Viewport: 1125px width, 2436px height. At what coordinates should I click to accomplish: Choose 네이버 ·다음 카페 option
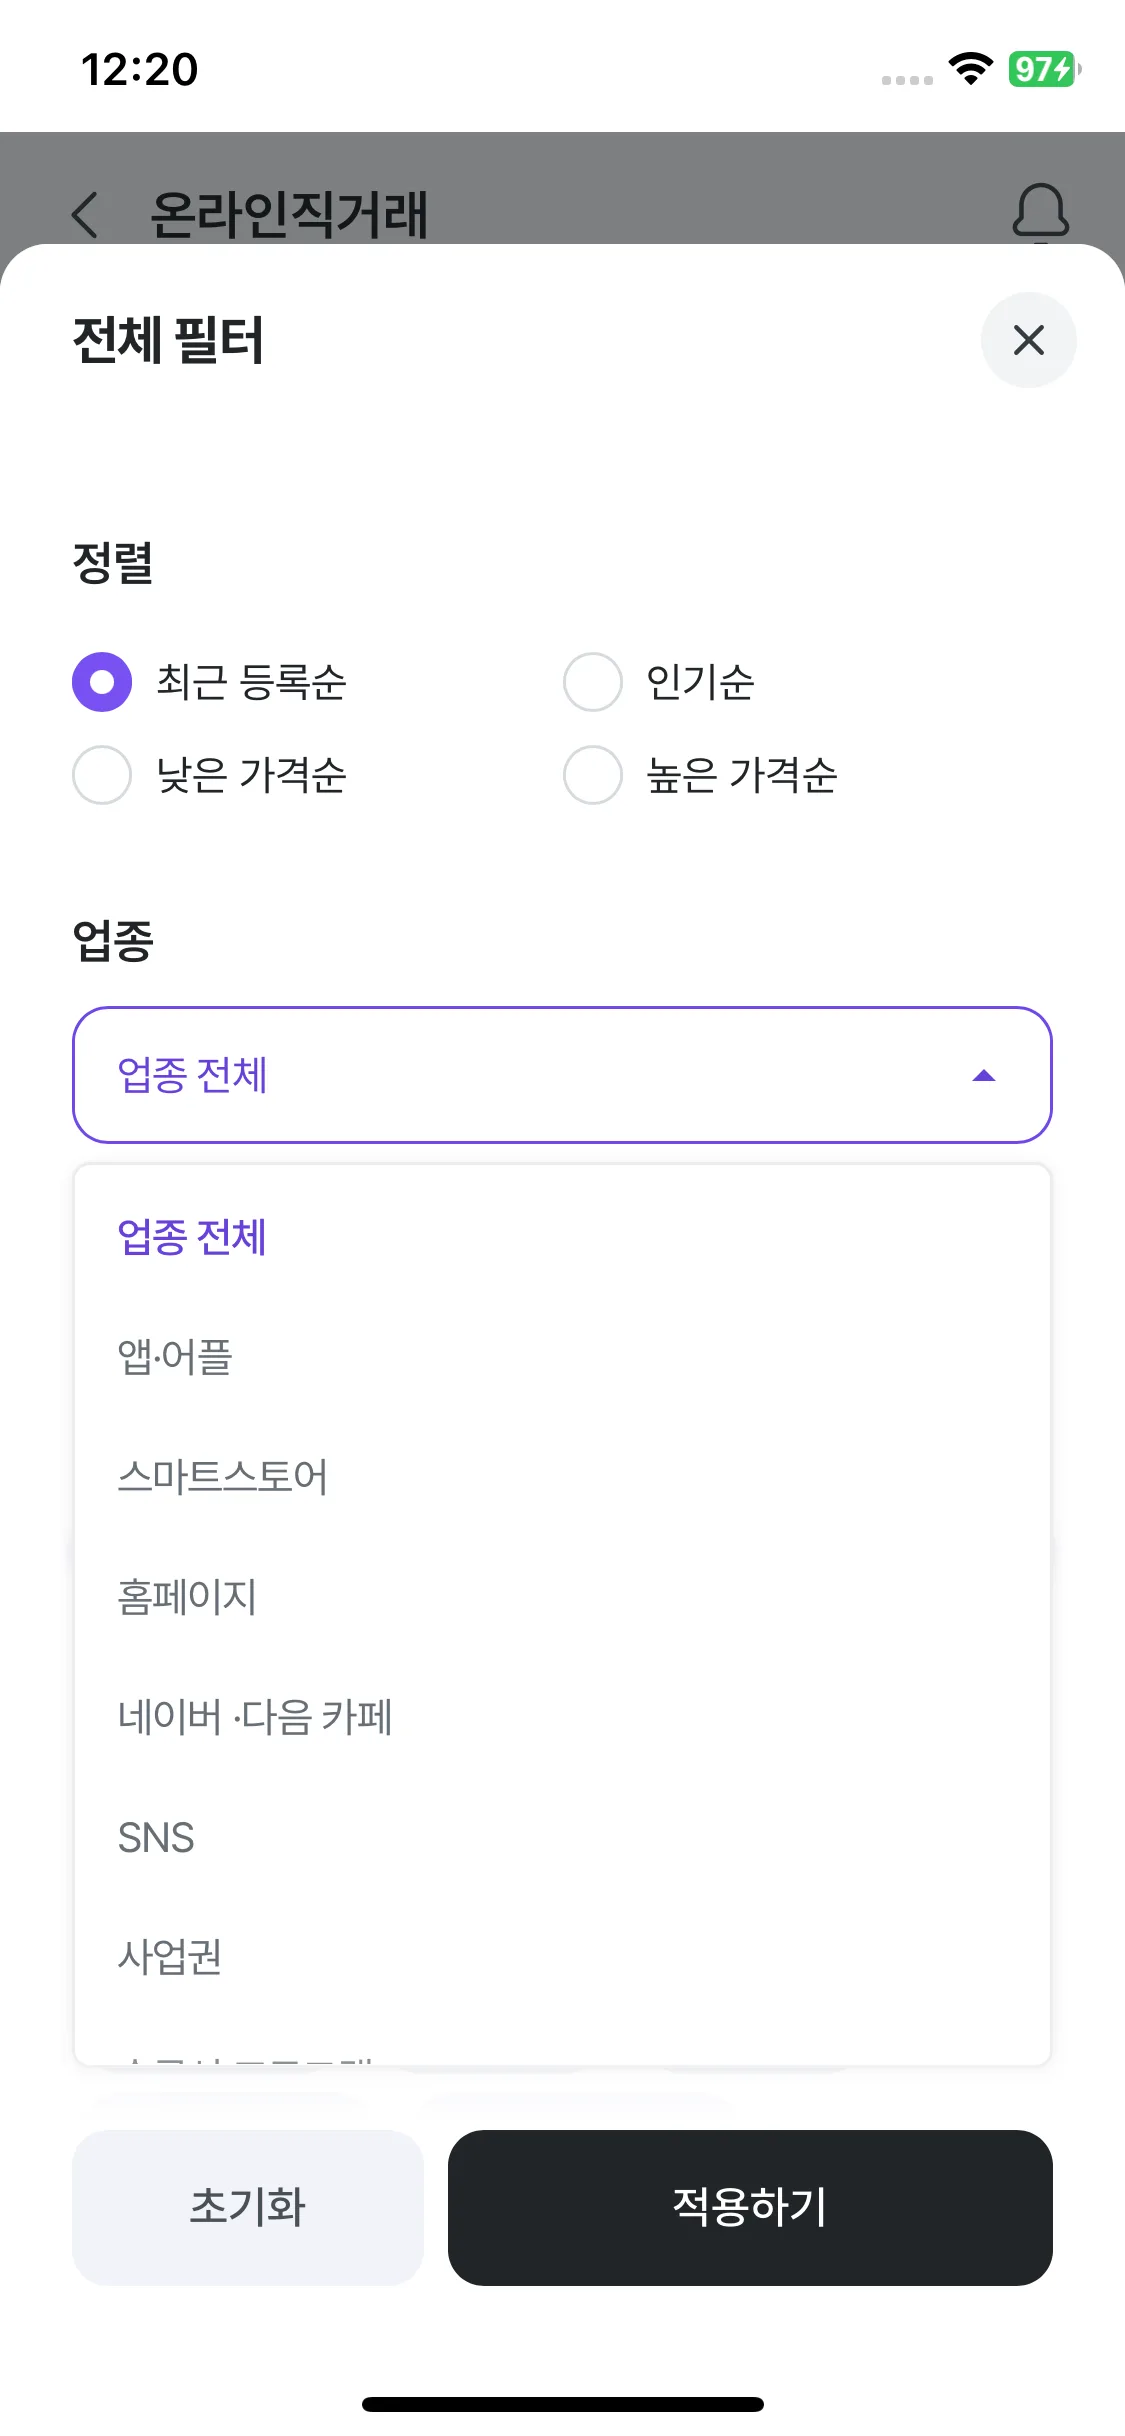[255, 1717]
